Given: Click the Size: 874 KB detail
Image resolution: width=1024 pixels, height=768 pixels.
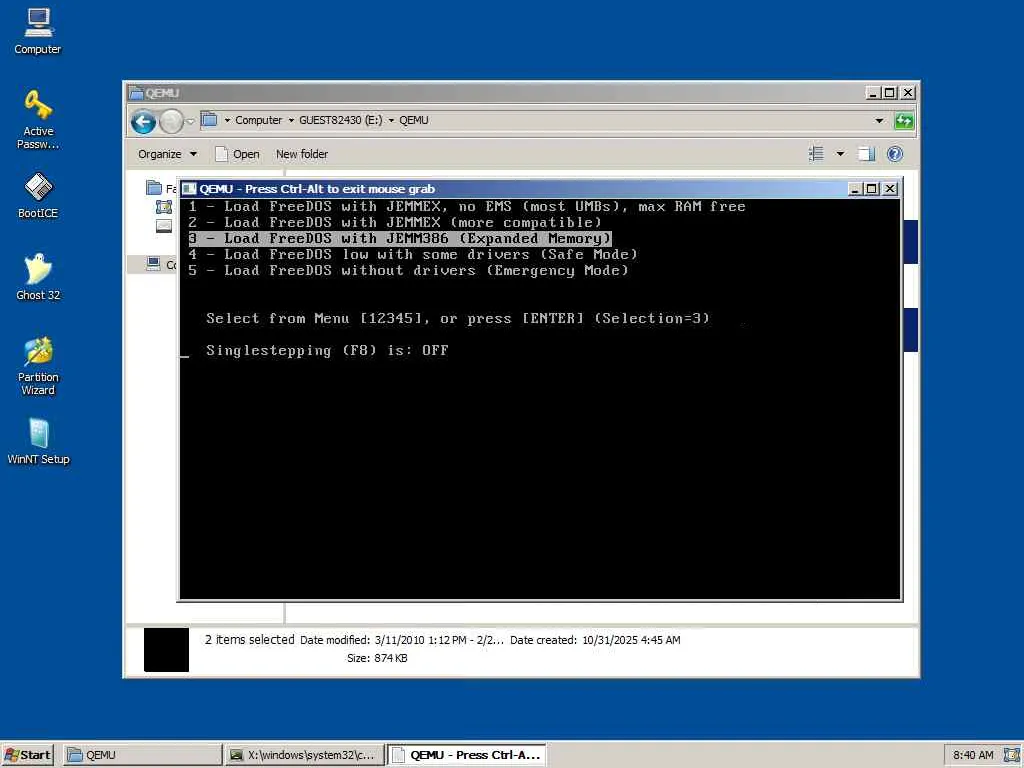Looking at the screenshot, I should 377,658.
